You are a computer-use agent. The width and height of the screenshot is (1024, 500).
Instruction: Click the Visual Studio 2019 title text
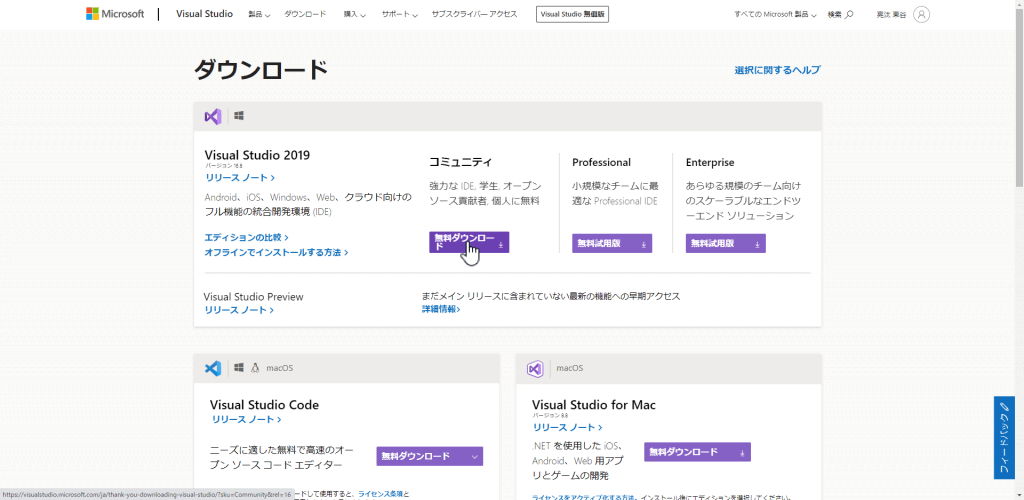(x=257, y=155)
